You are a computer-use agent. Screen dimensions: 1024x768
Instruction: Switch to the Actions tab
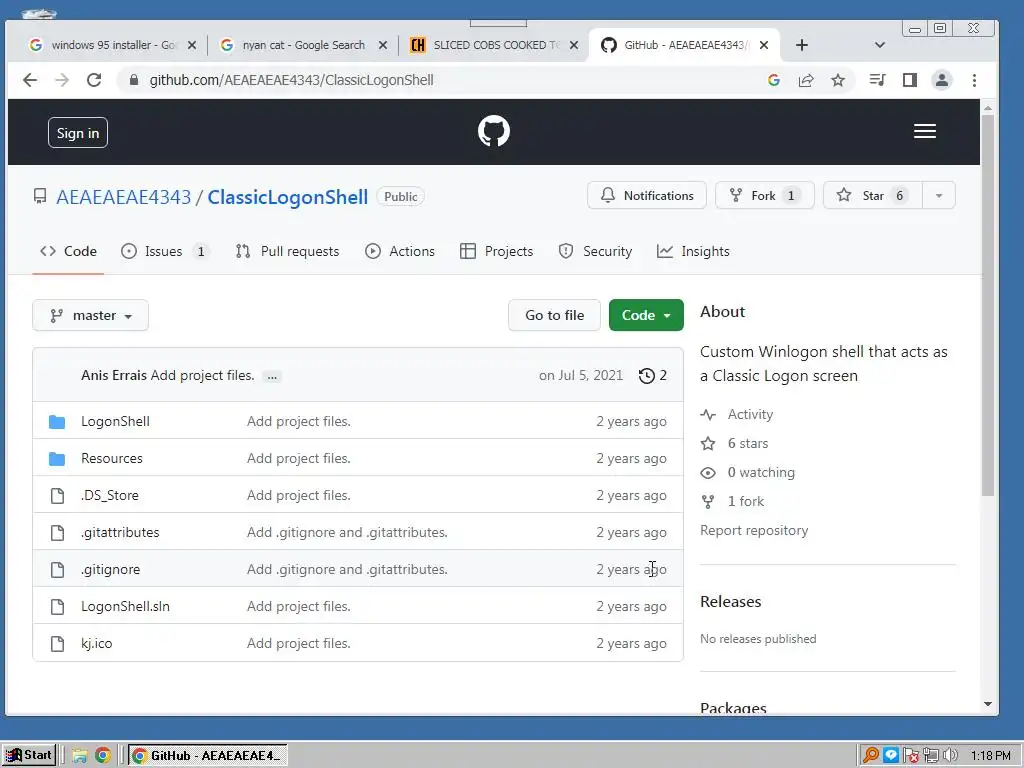click(x=400, y=251)
